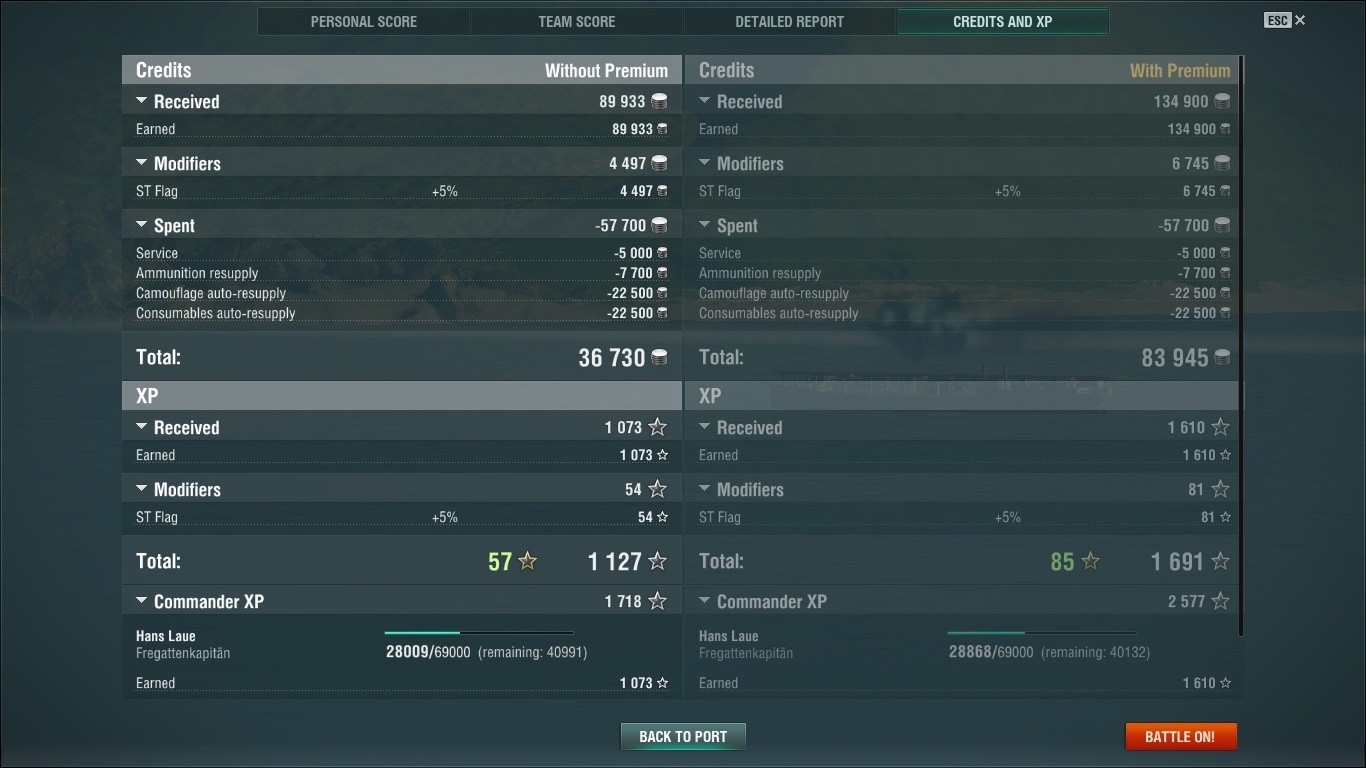Close the results screen with ESC X
The height and width of the screenshot is (768, 1366).
1285,20
